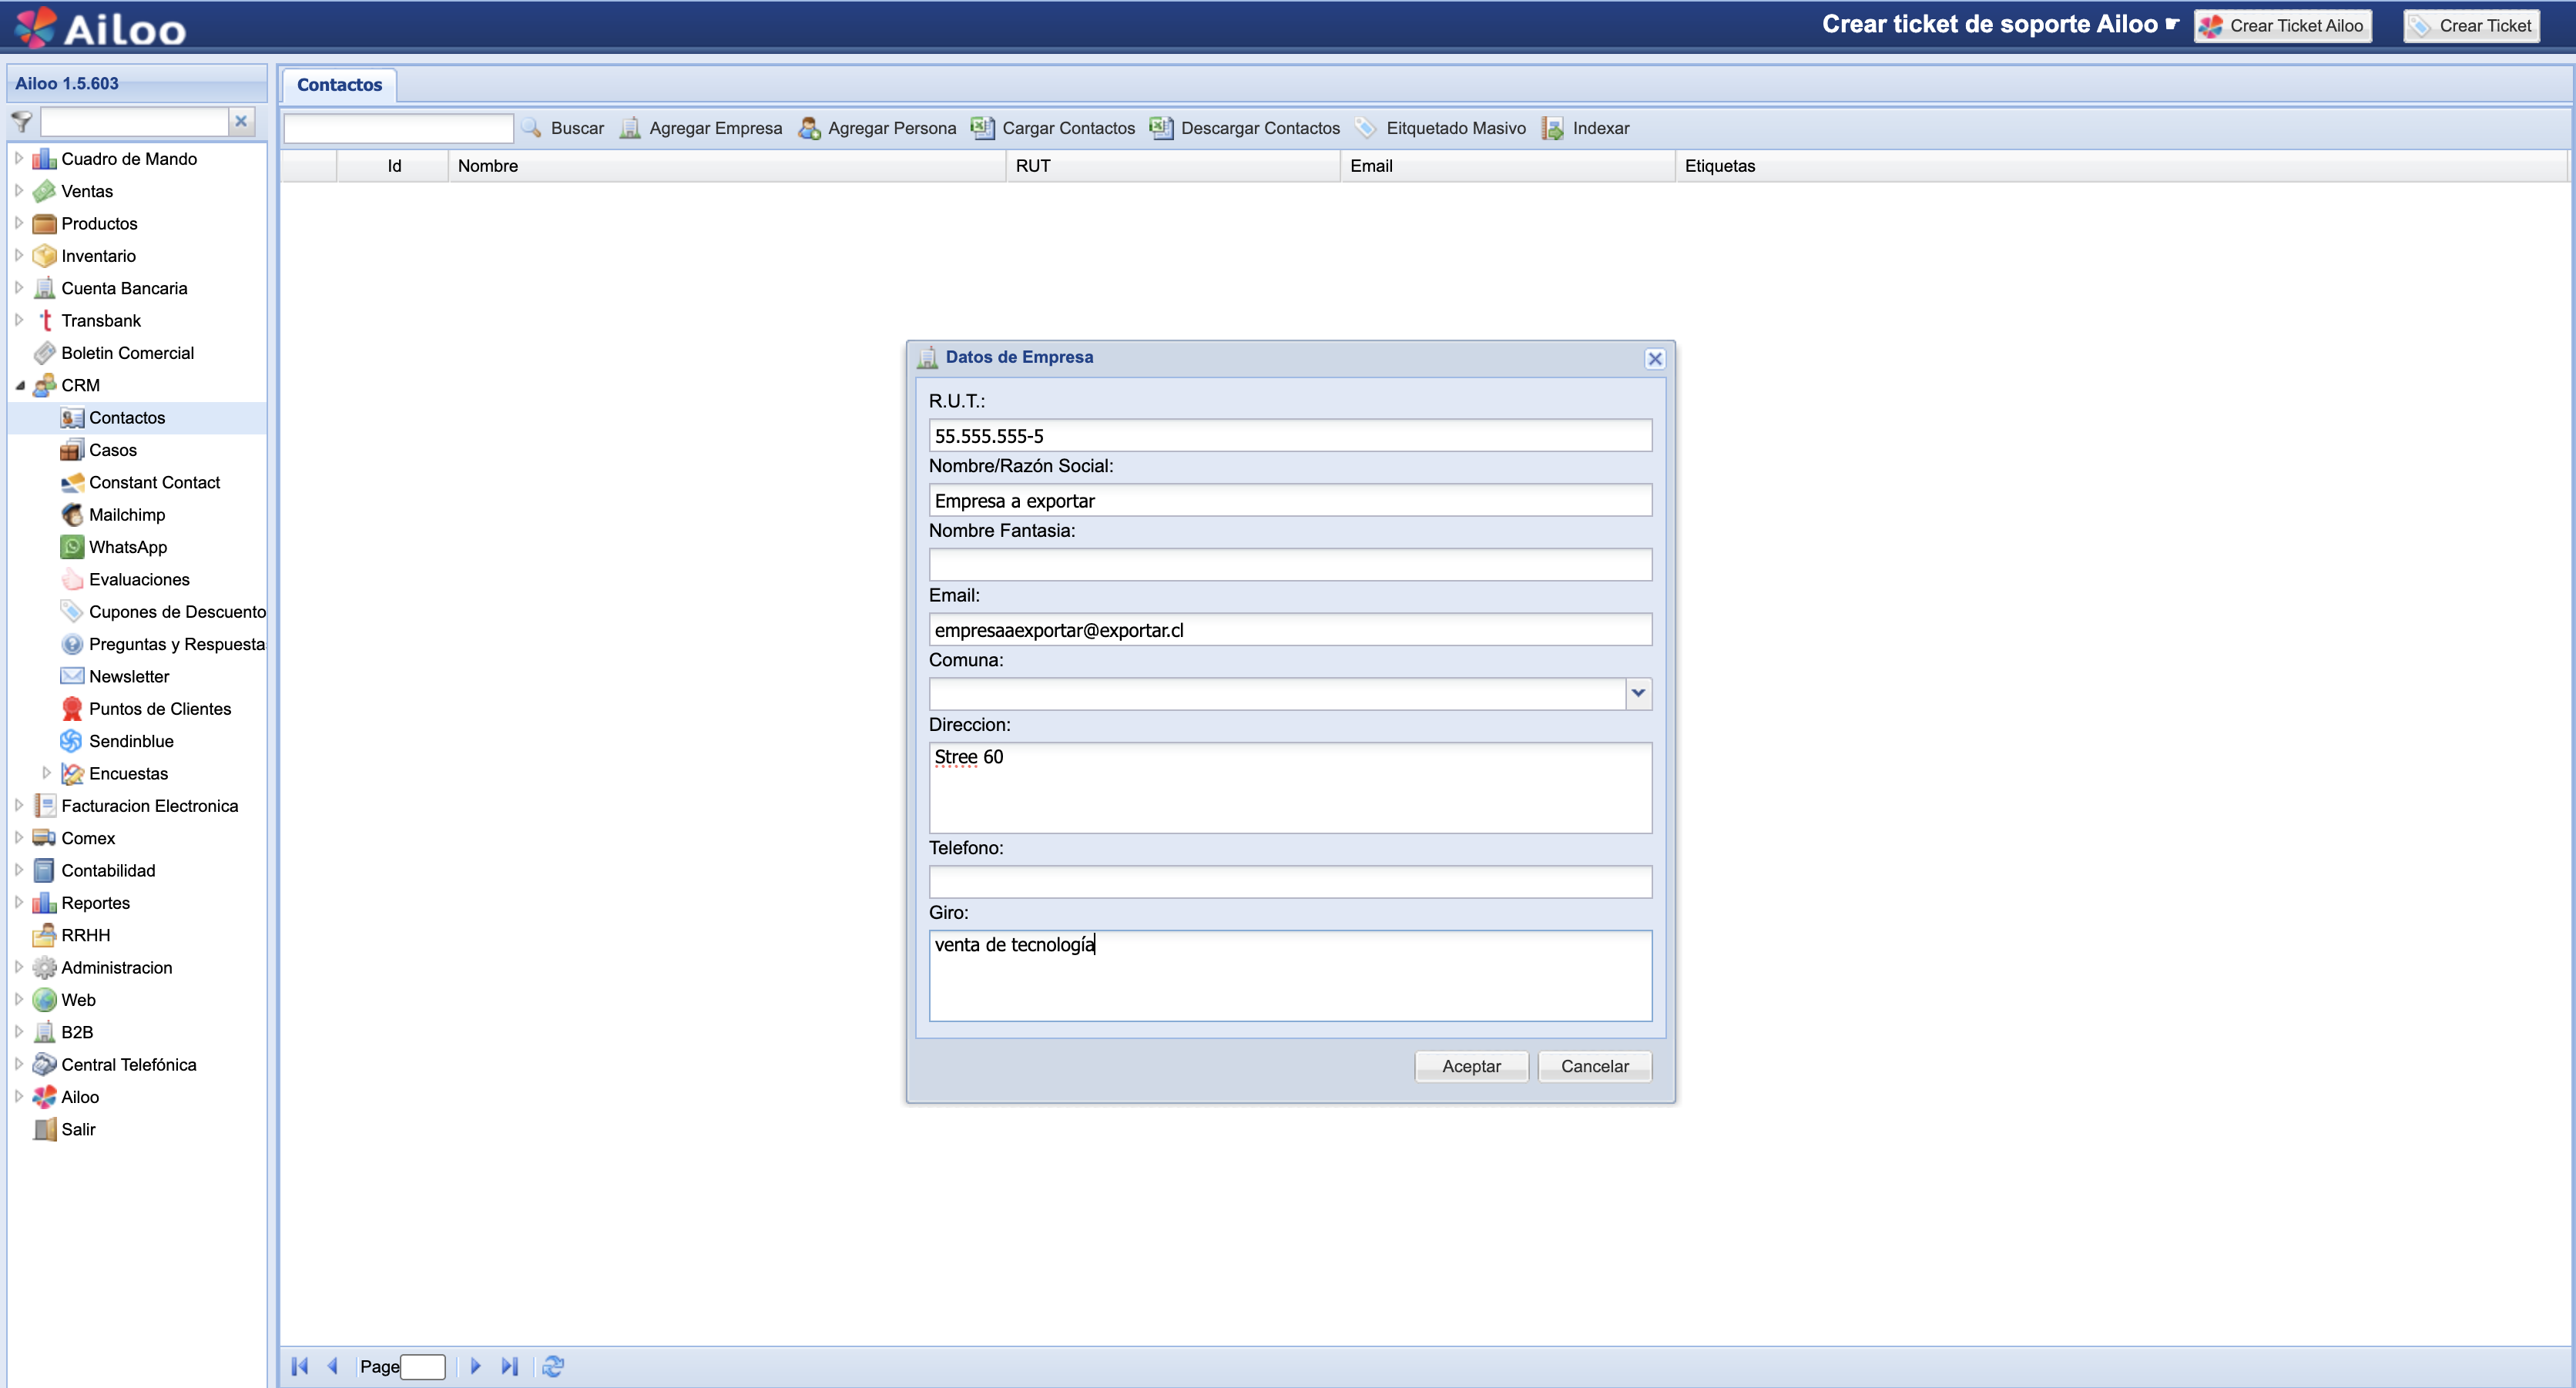Screen dimensions: 2576x1388
Task: Open WhatsApp in CRM menu
Action: [x=128, y=547]
